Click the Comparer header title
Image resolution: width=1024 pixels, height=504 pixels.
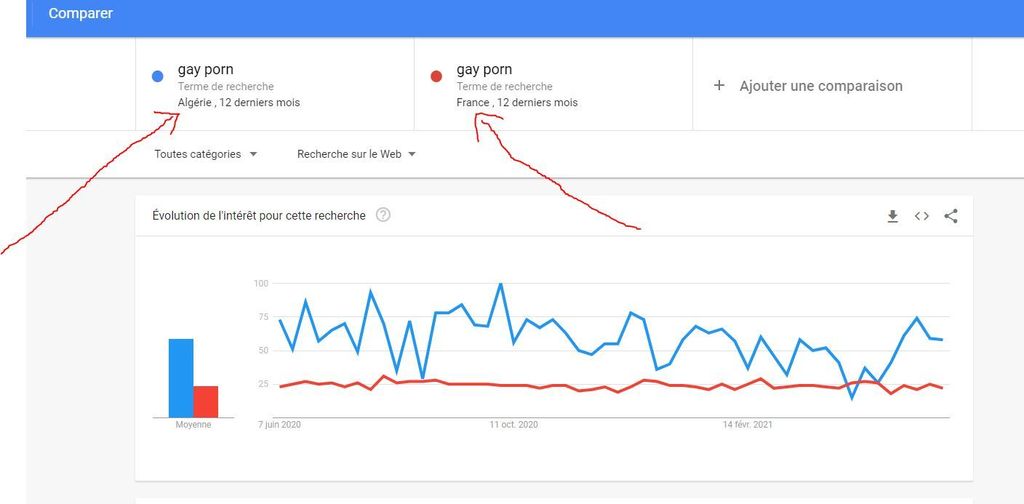click(81, 14)
